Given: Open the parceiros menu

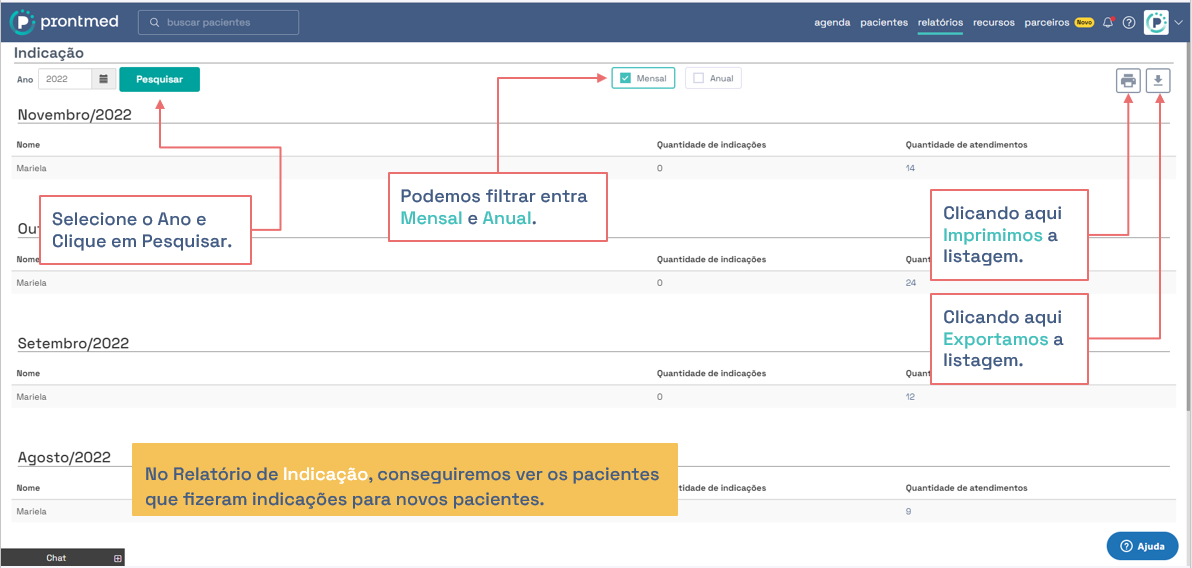Looking at the screenshot, I should coord(1046,22).
